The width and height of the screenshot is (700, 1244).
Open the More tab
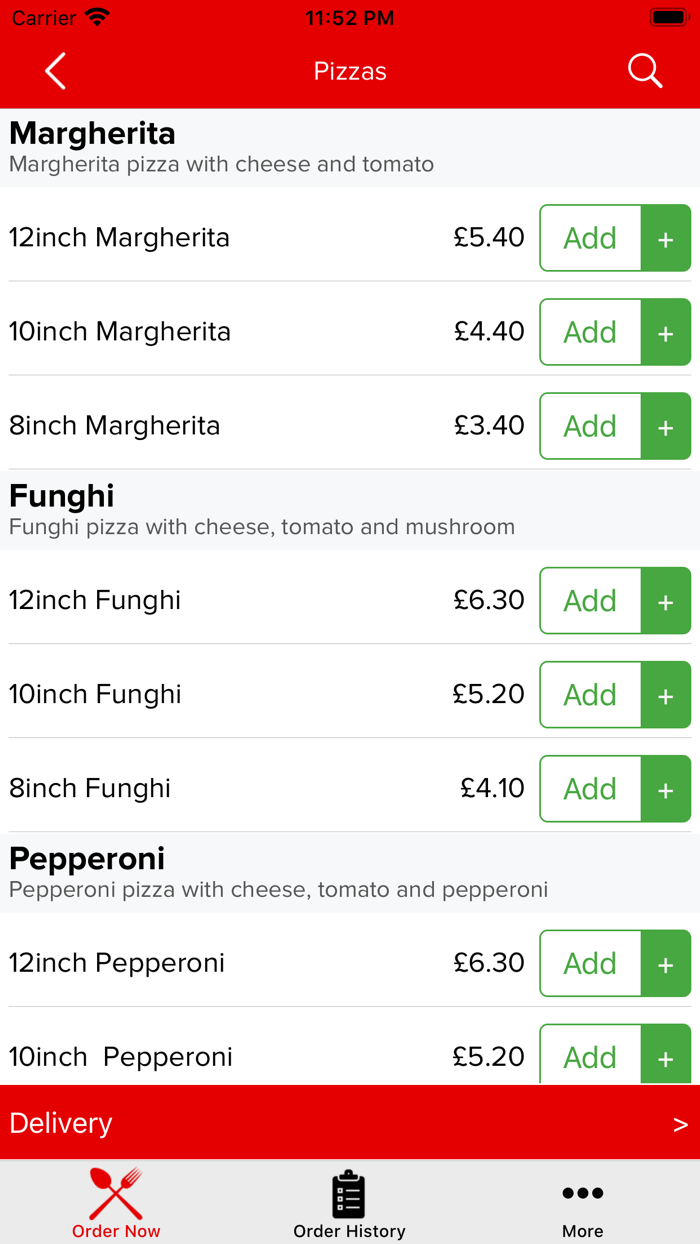point(582,1204)
